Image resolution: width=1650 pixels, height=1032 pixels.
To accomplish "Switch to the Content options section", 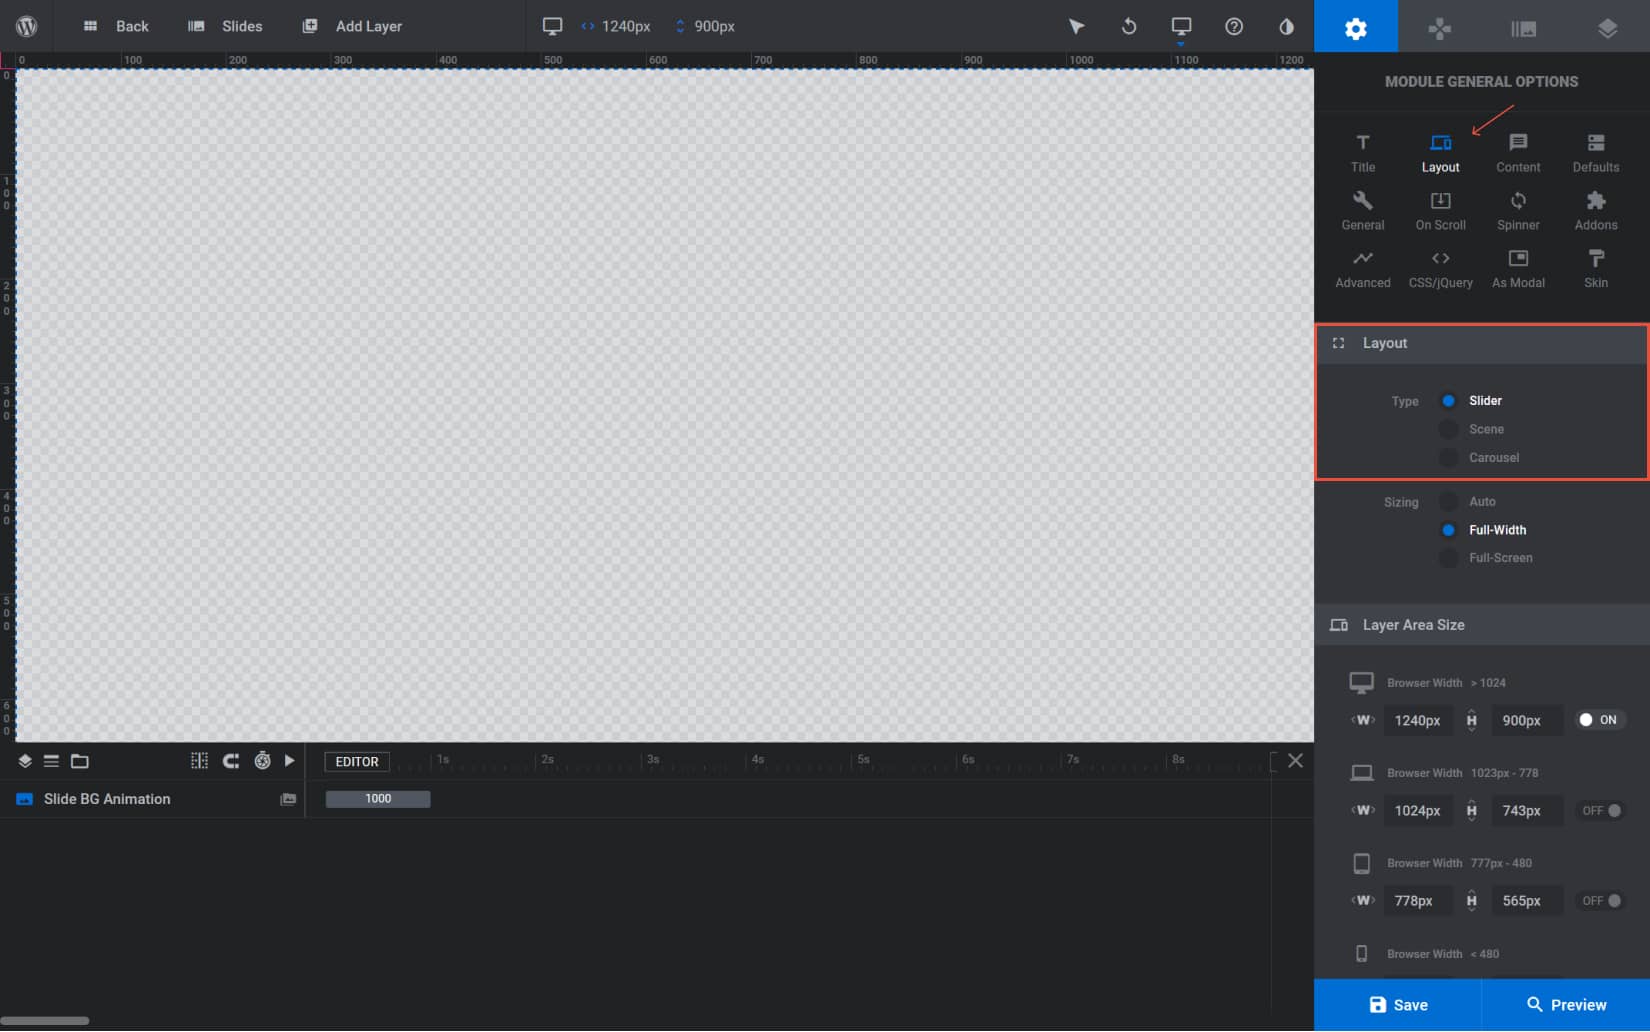I will (x=1517, y=152).
